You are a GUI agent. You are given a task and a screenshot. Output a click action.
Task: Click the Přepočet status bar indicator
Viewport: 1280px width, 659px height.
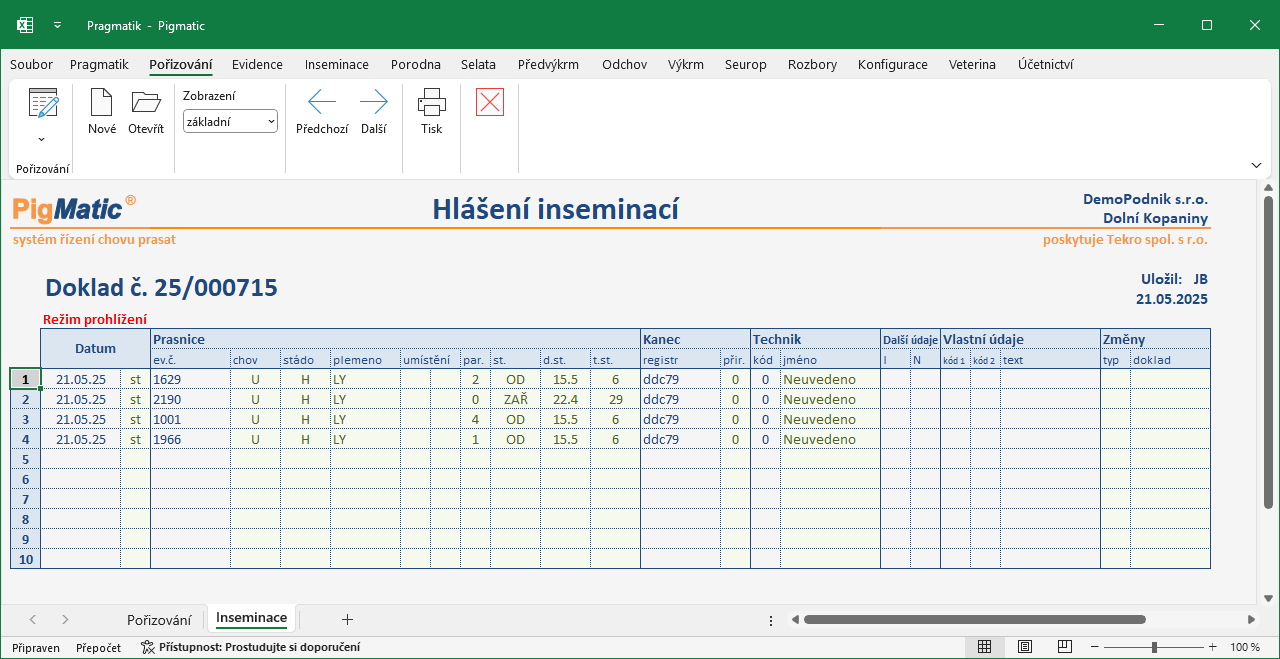[x=98, y=647]
